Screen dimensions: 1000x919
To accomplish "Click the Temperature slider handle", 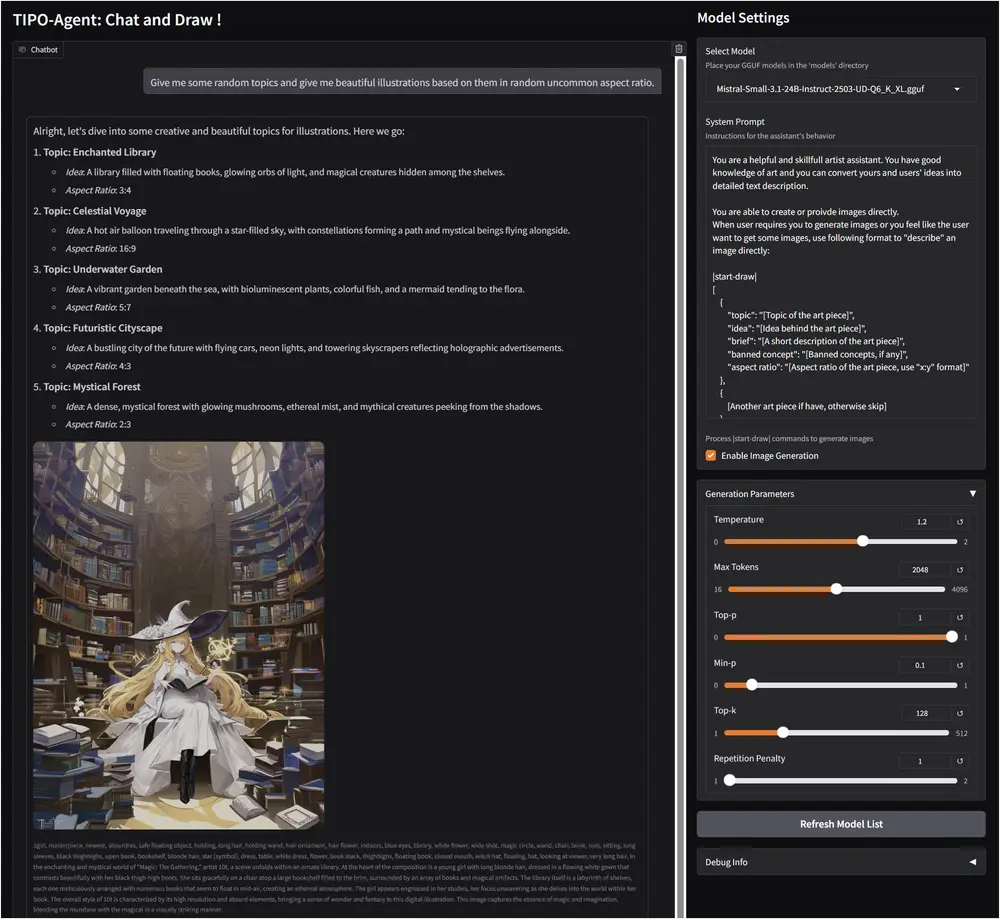I will click(x=863, y=541).
